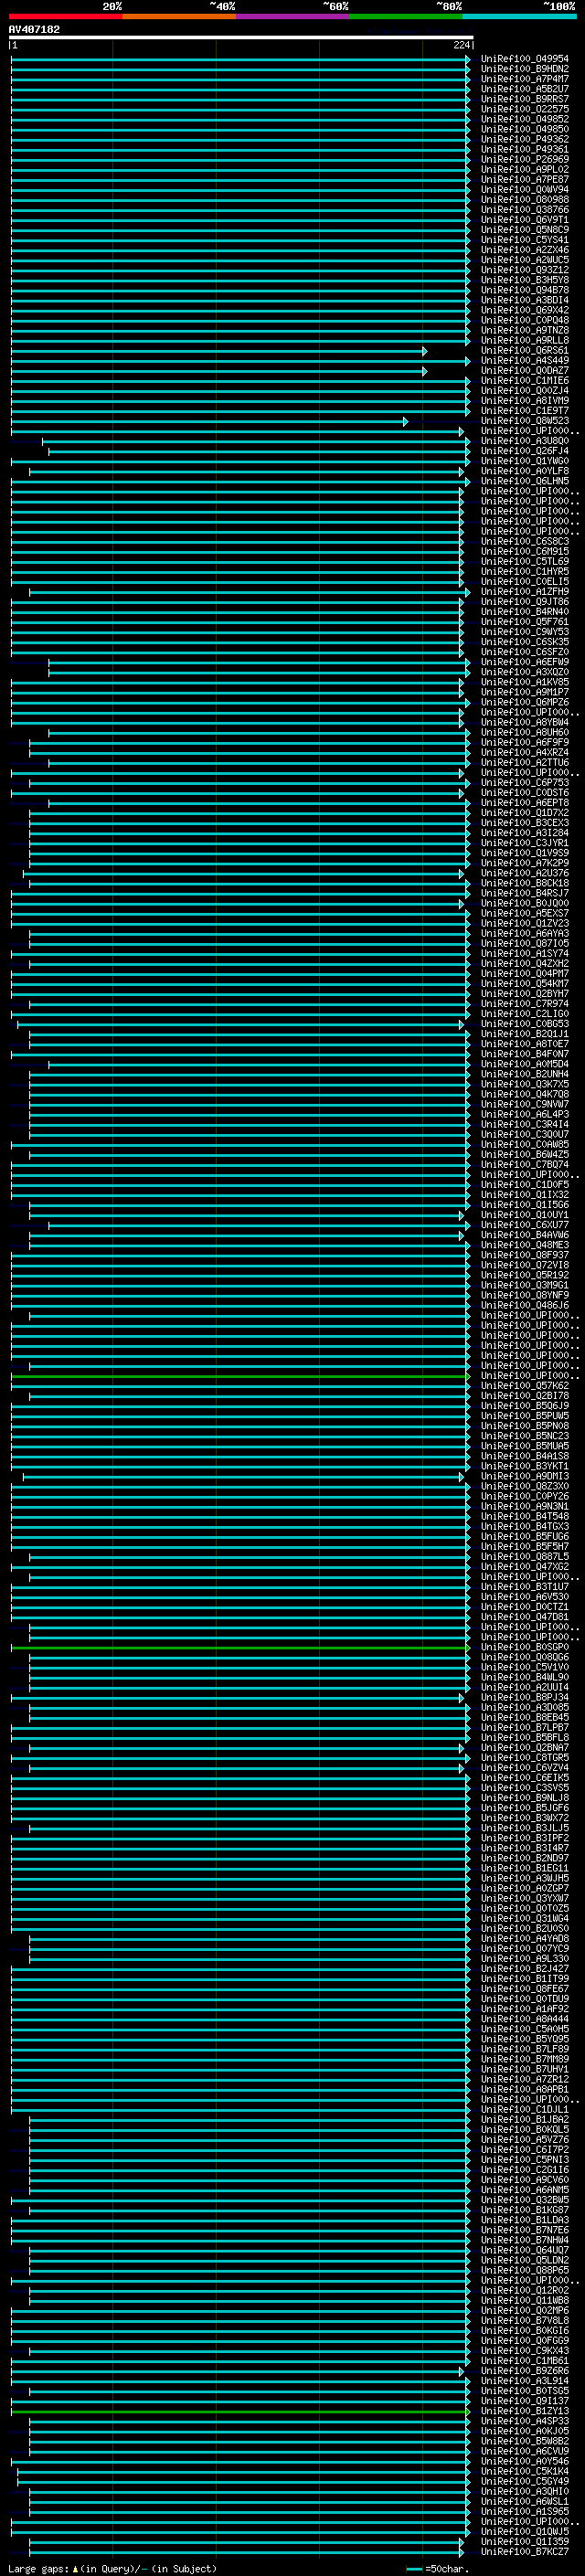Click hit UniRef100_C7R974
Screen dimensions: 585x2576
pos(524,1004)
